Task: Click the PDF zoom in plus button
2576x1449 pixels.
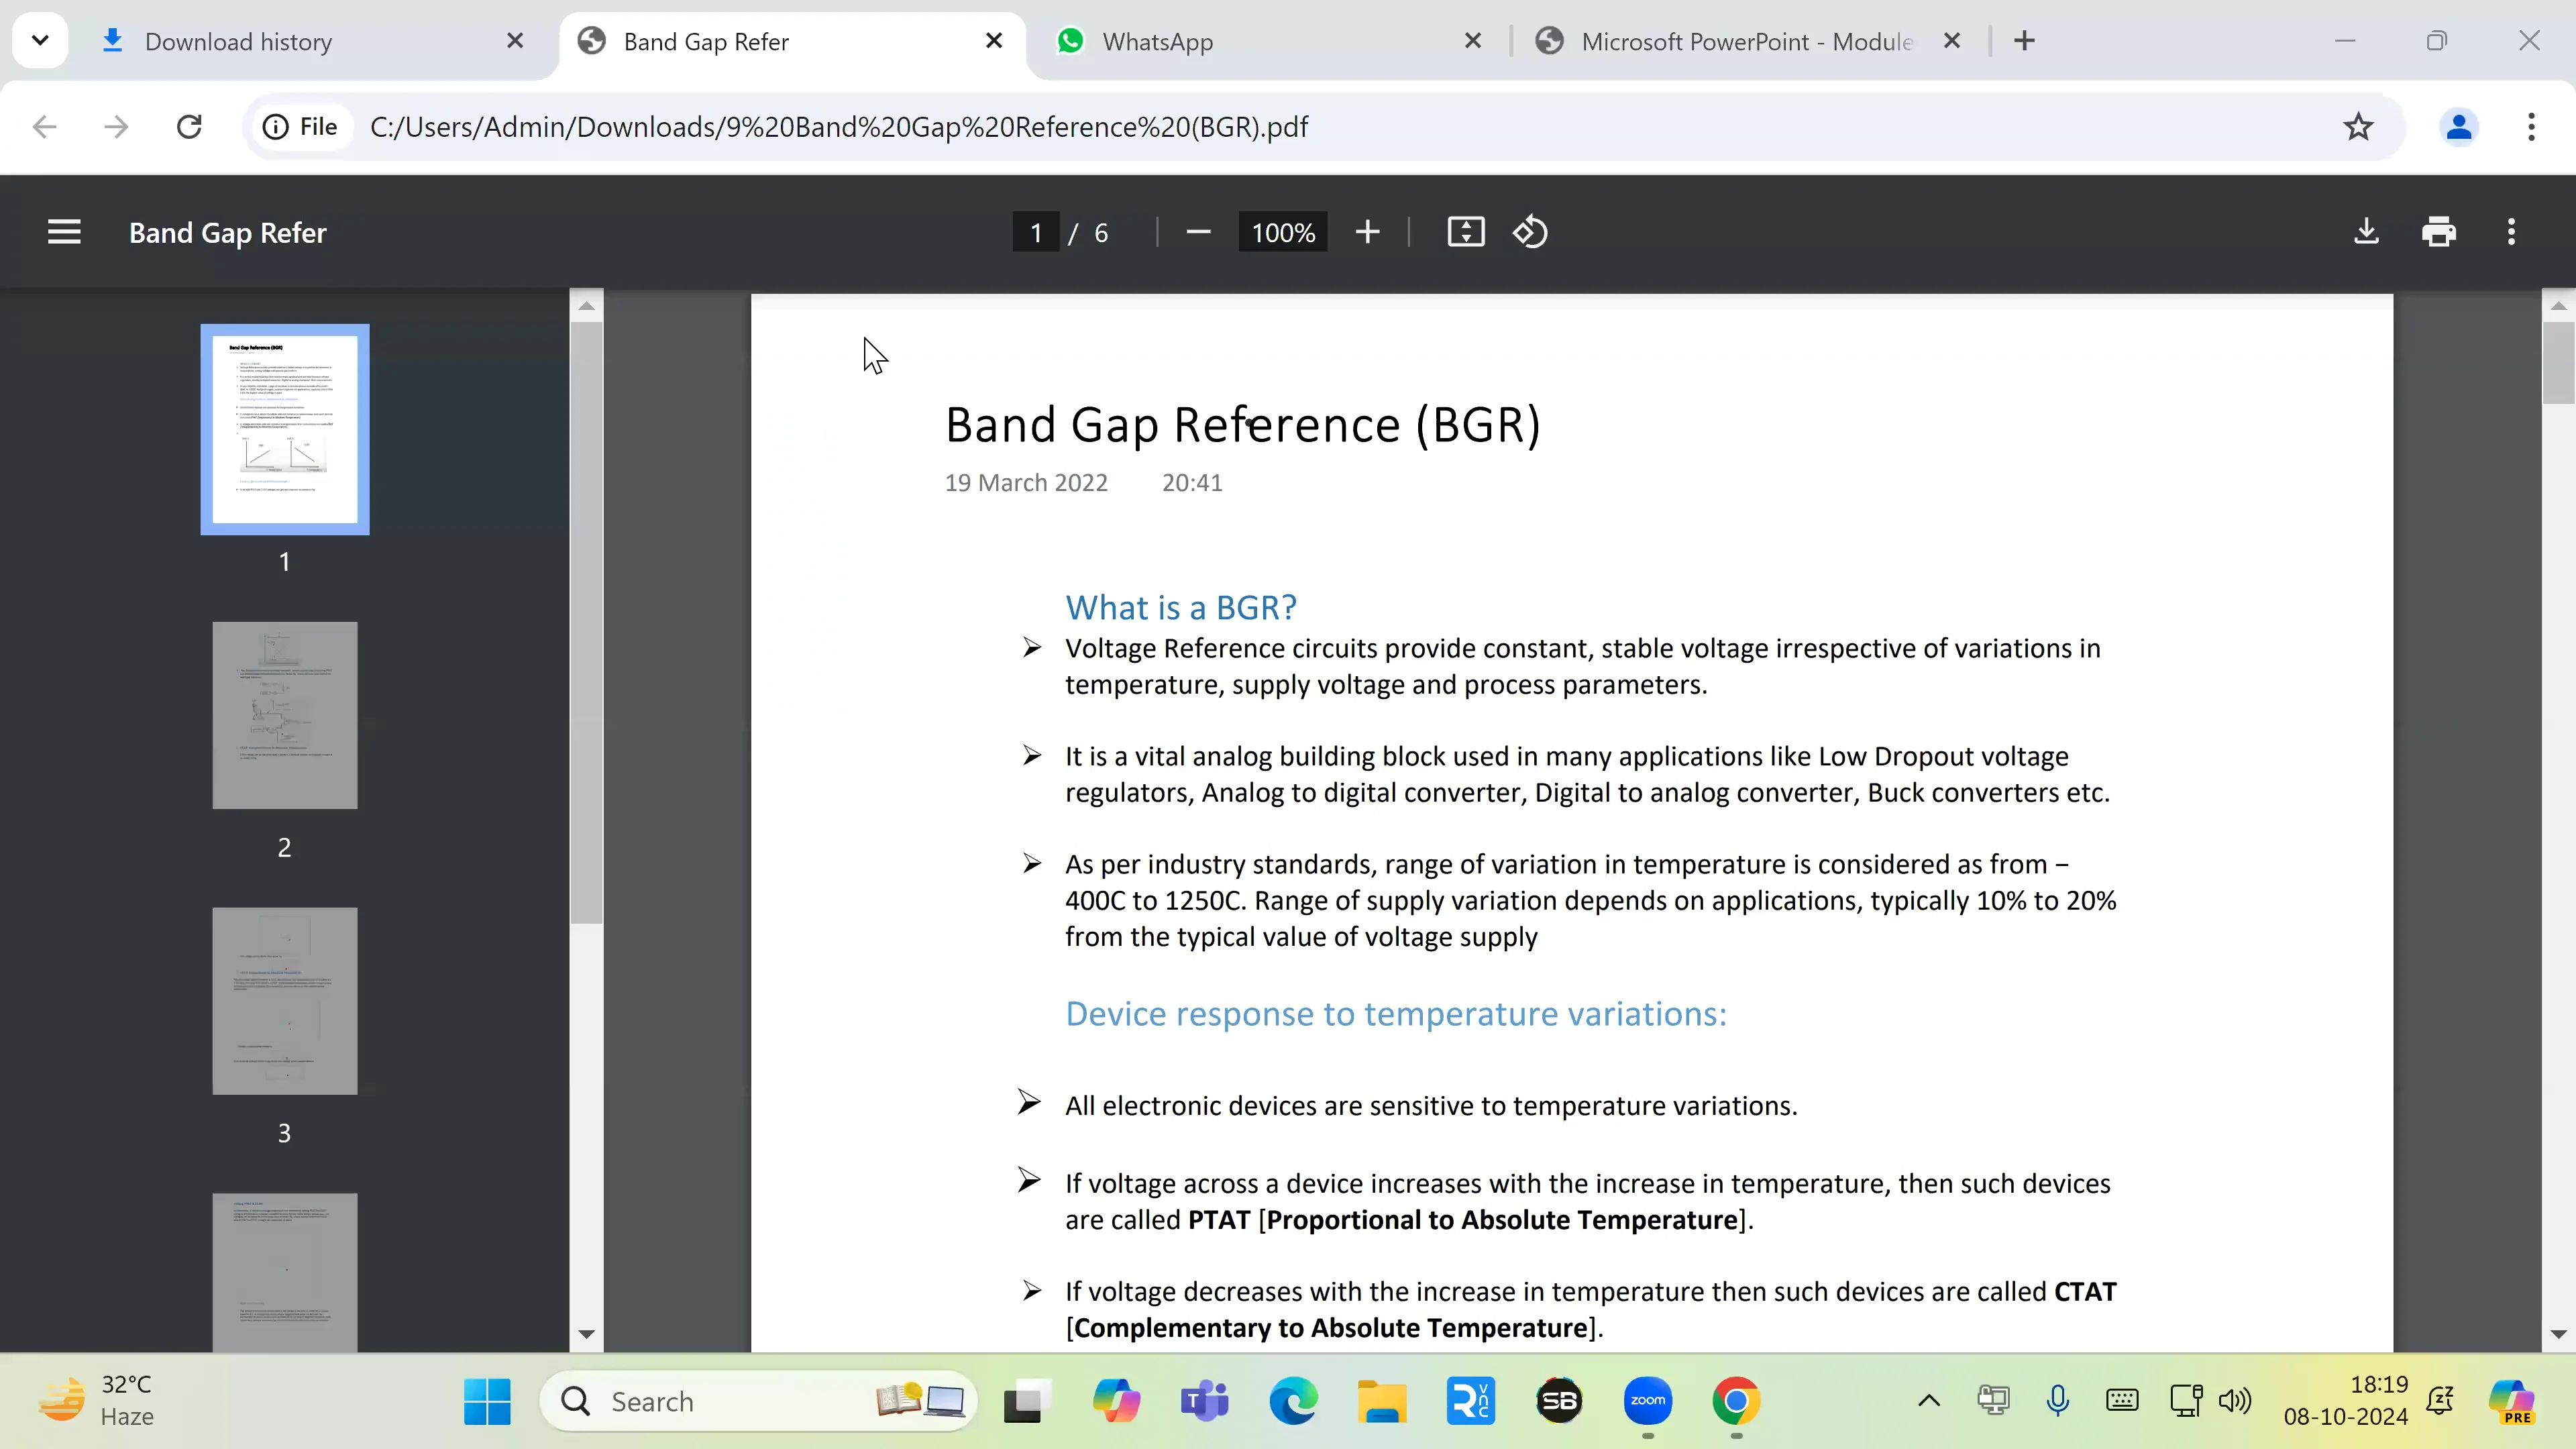Action: pos(1367,232)
